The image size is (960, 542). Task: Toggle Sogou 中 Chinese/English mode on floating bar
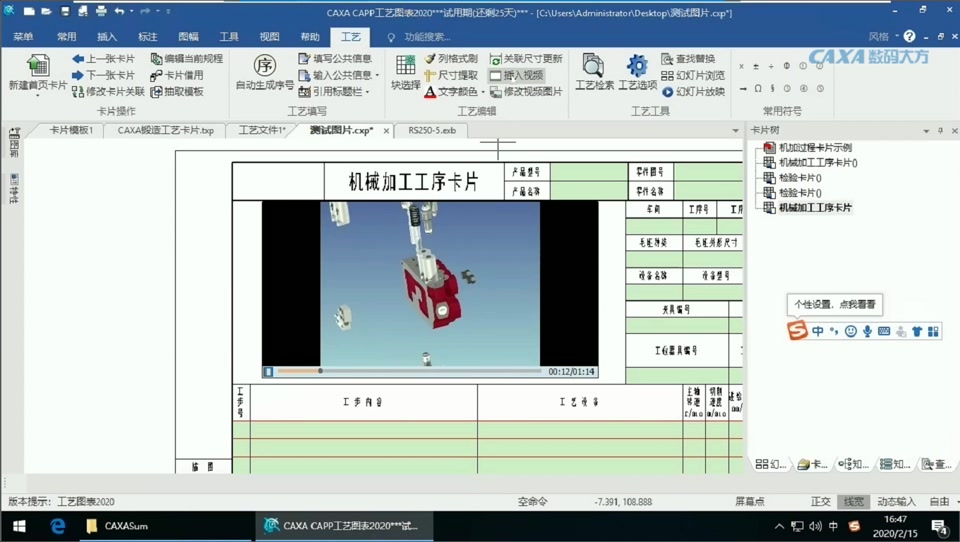[818, 331]
